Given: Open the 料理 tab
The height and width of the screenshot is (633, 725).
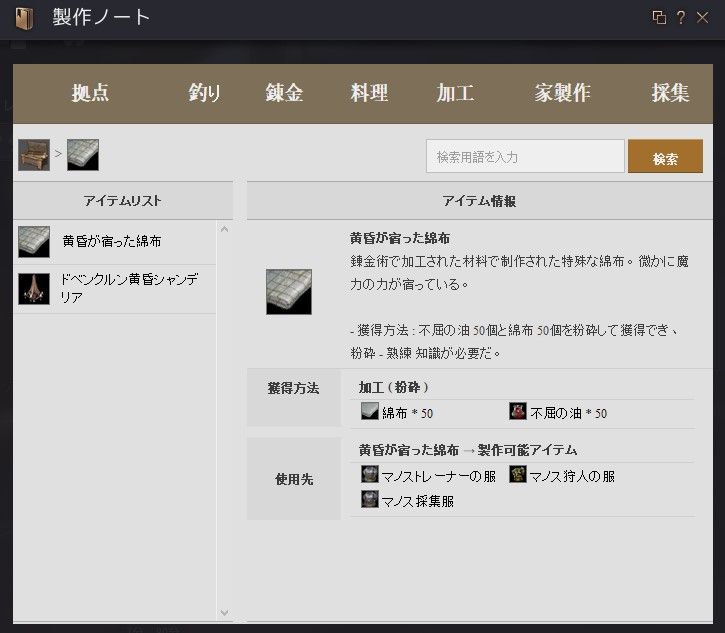Looking at the screenshot, I should 369,93.
